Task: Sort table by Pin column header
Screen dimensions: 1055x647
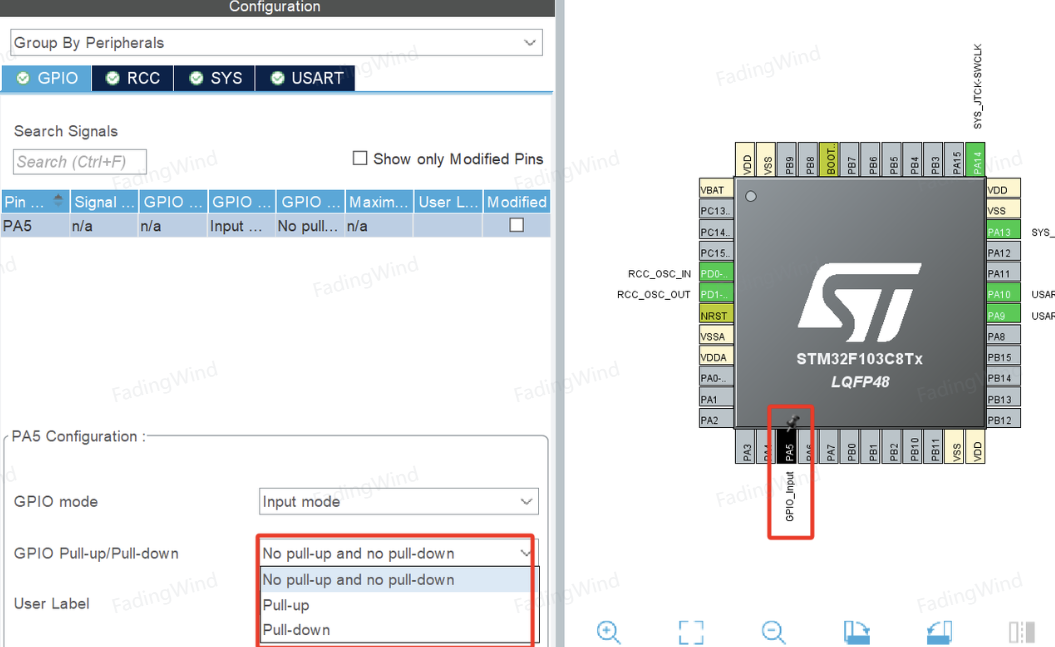Action: (35, 202)
